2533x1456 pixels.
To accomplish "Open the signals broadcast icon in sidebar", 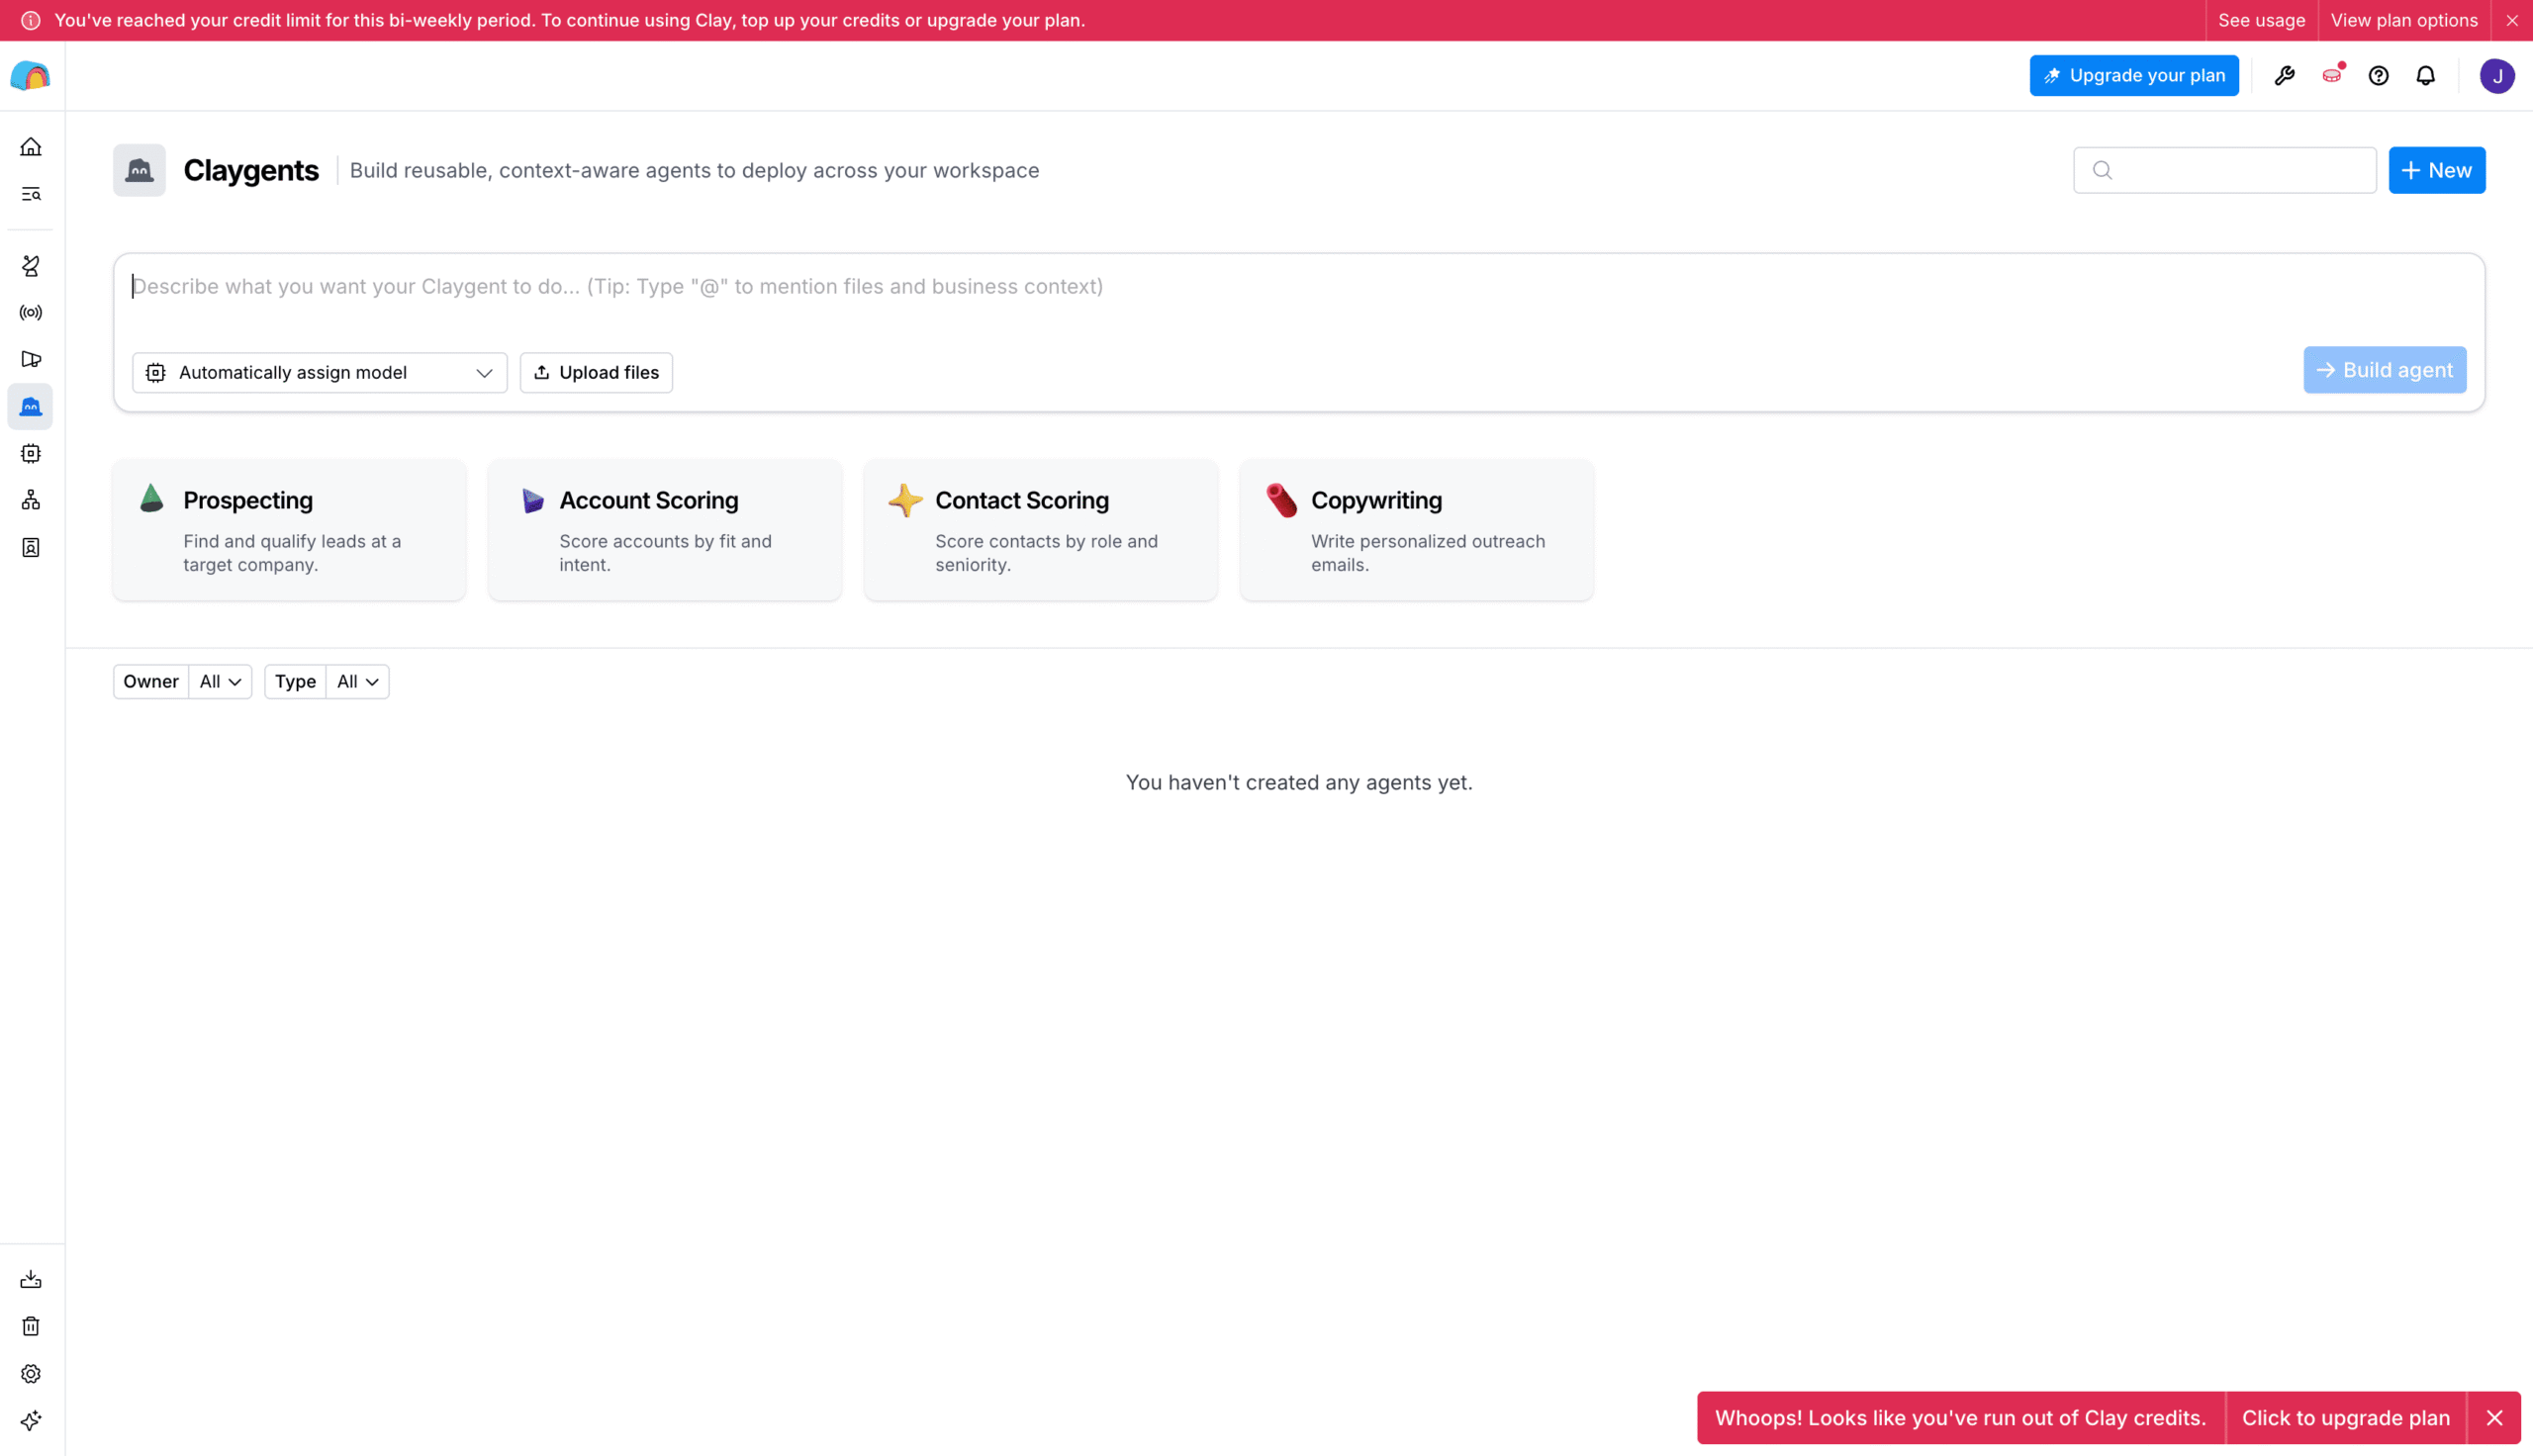I will (31, 313).
